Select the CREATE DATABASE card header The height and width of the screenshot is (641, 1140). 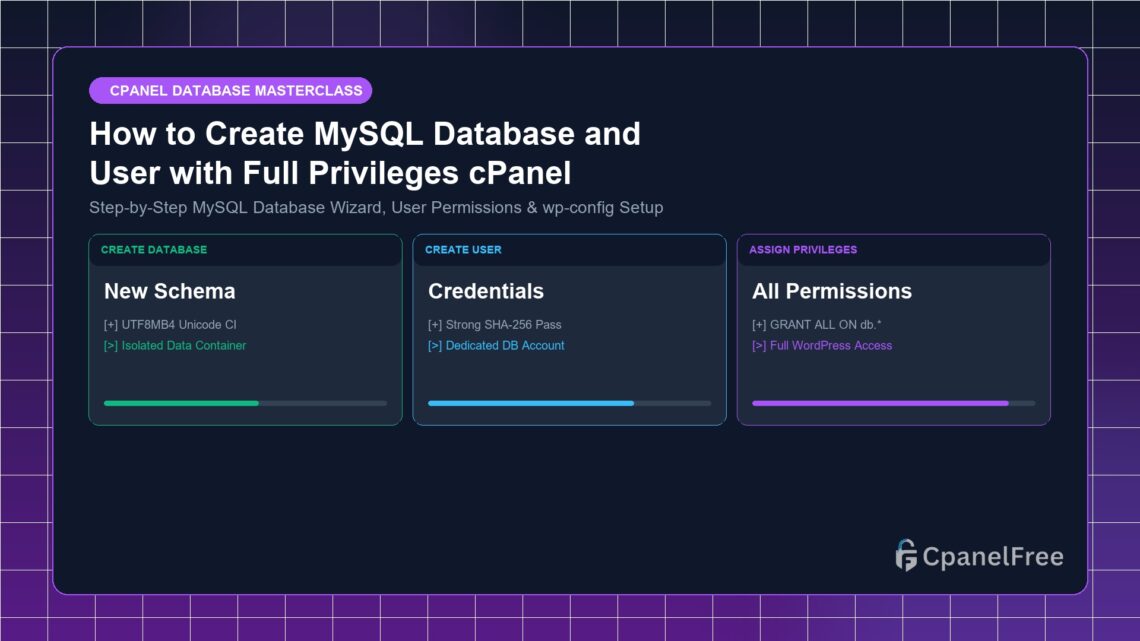pyautogui.click(x=245, y=250)
